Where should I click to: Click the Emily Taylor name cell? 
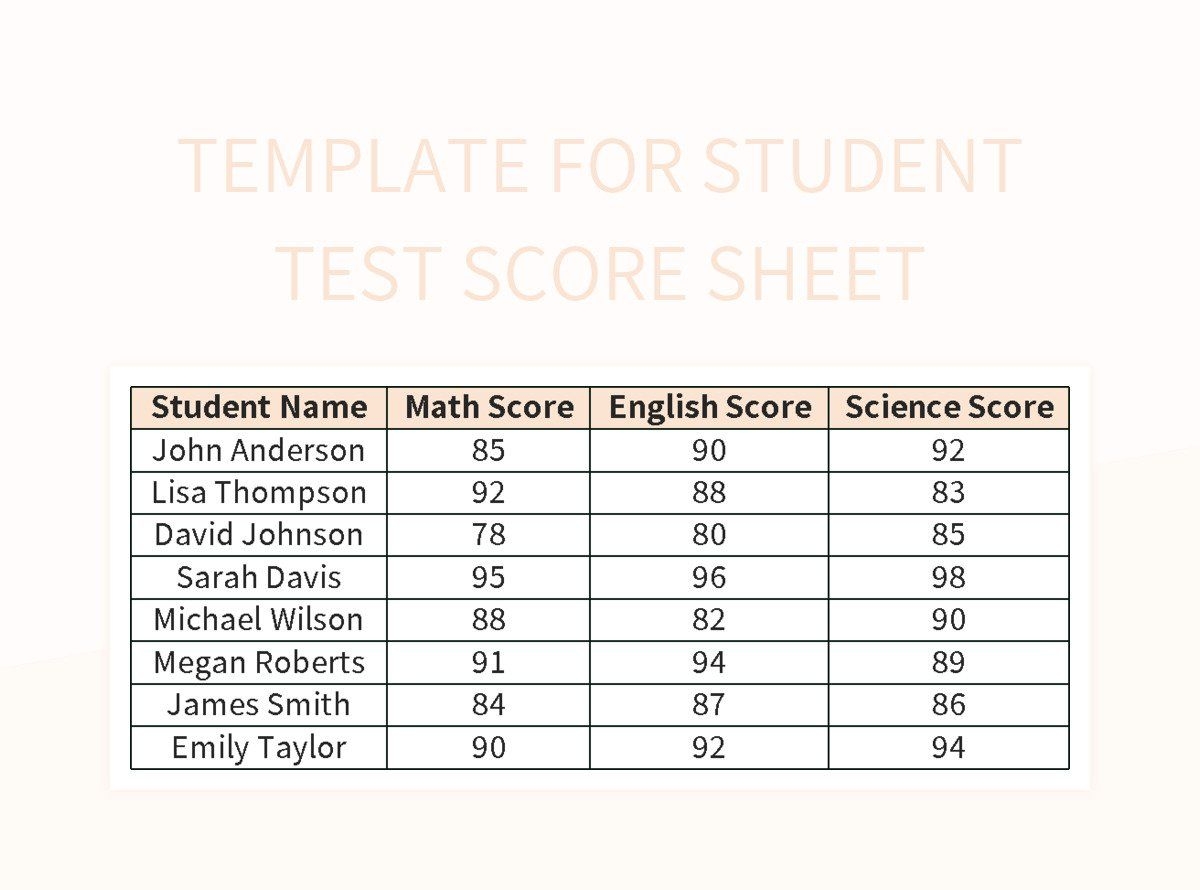coord(259,748)
